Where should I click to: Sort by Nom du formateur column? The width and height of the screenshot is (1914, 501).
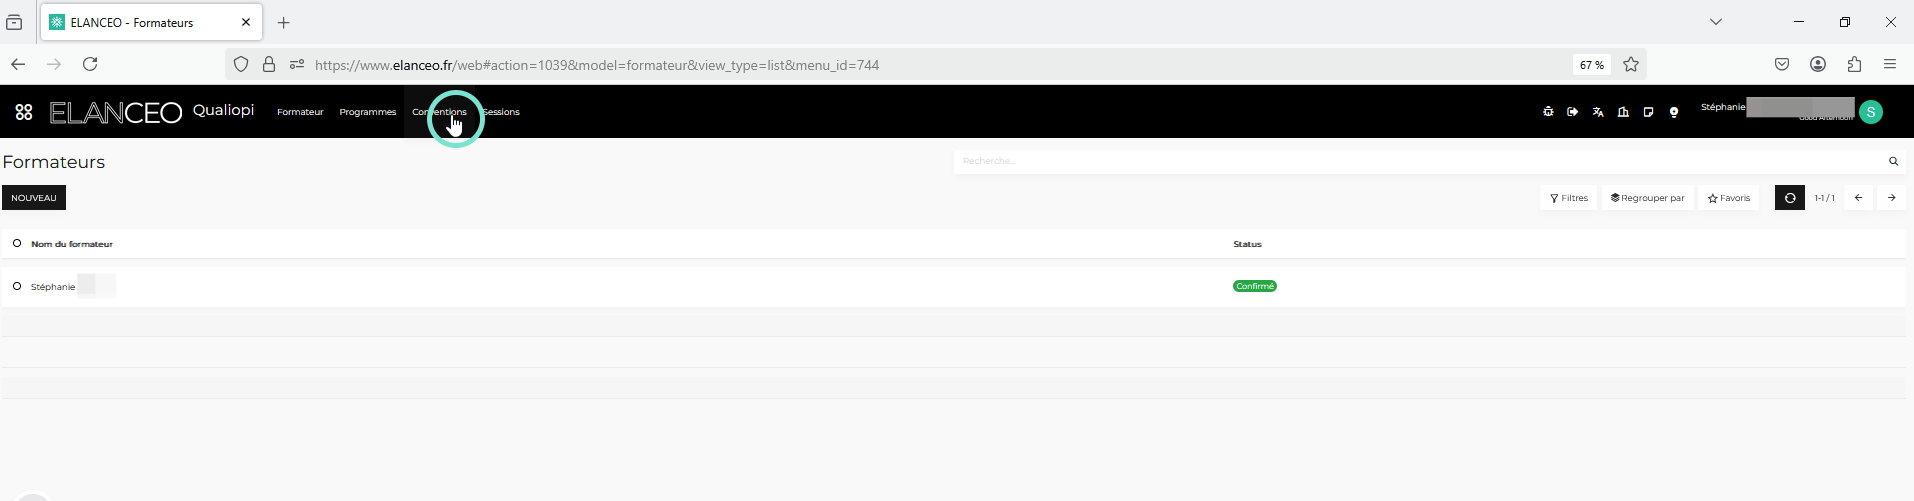72,244
